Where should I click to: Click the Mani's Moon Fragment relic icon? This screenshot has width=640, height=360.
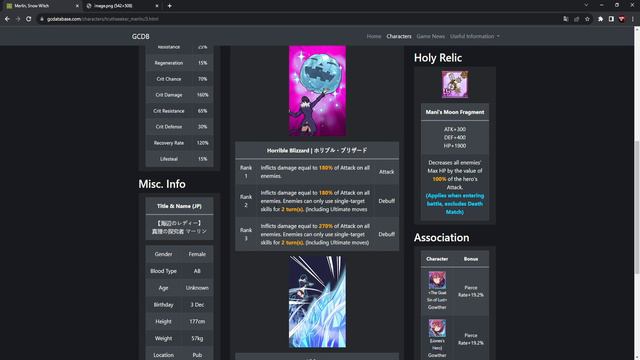pyautogui.click(x=455, y=84)
